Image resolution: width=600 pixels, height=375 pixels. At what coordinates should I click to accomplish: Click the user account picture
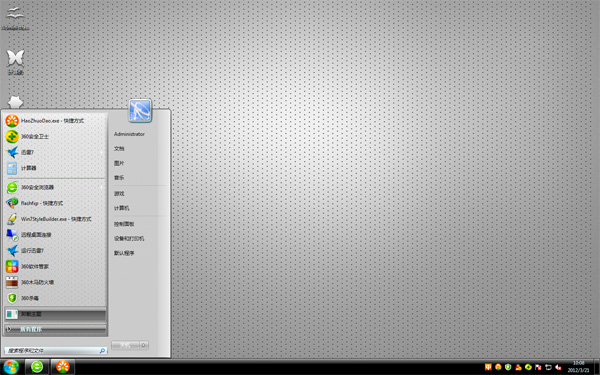coord(140,111)
